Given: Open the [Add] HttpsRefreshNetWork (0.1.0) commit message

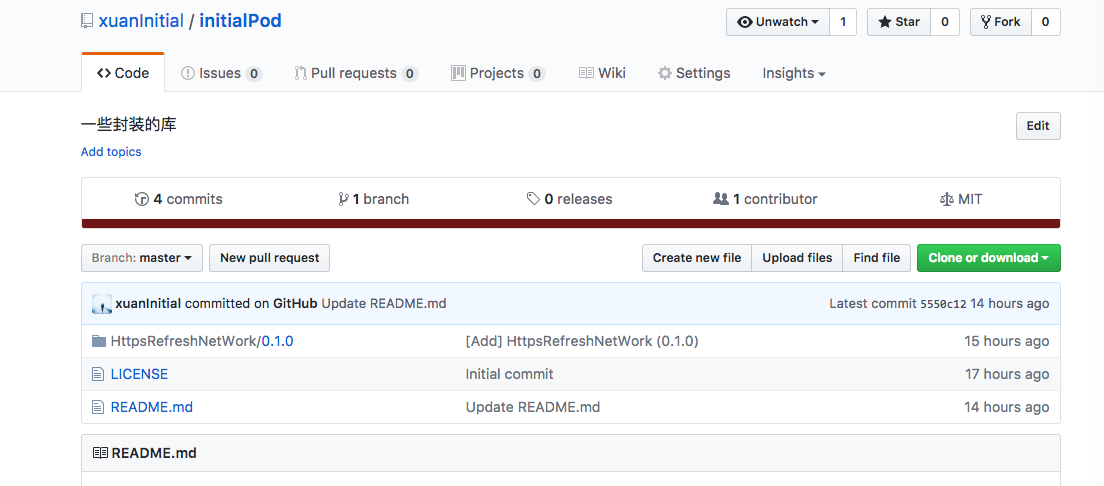Looking at the screenshot, I should 582,342.
